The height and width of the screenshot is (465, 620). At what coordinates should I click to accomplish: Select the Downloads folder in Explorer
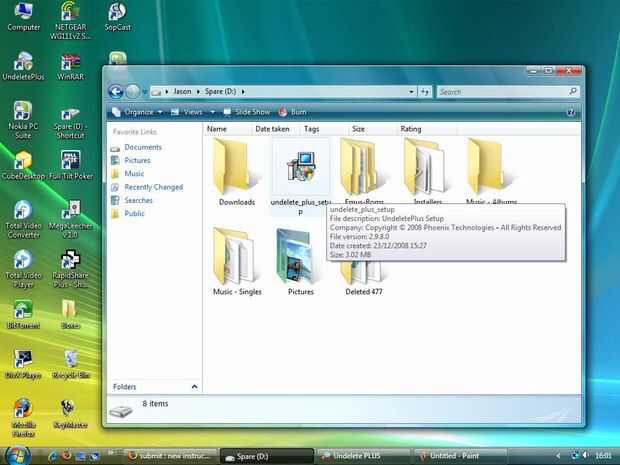pyautogui.click(x=236, y=172)
